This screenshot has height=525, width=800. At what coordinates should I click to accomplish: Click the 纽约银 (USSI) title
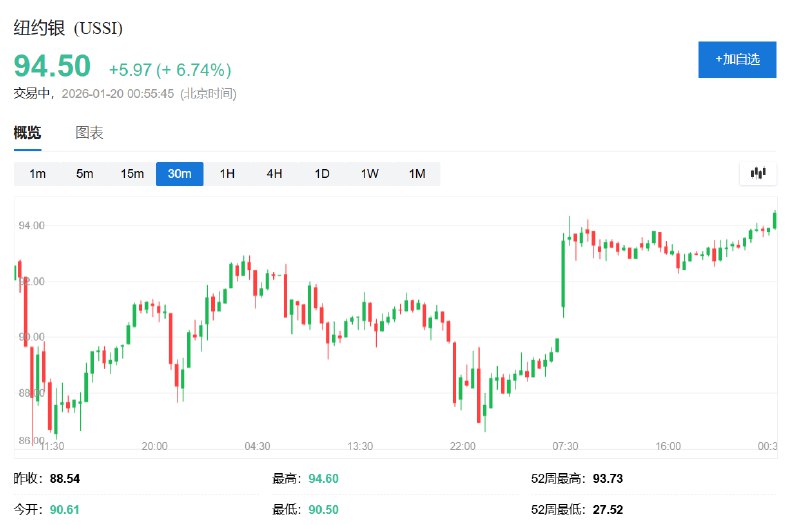(x=68, y=28)
